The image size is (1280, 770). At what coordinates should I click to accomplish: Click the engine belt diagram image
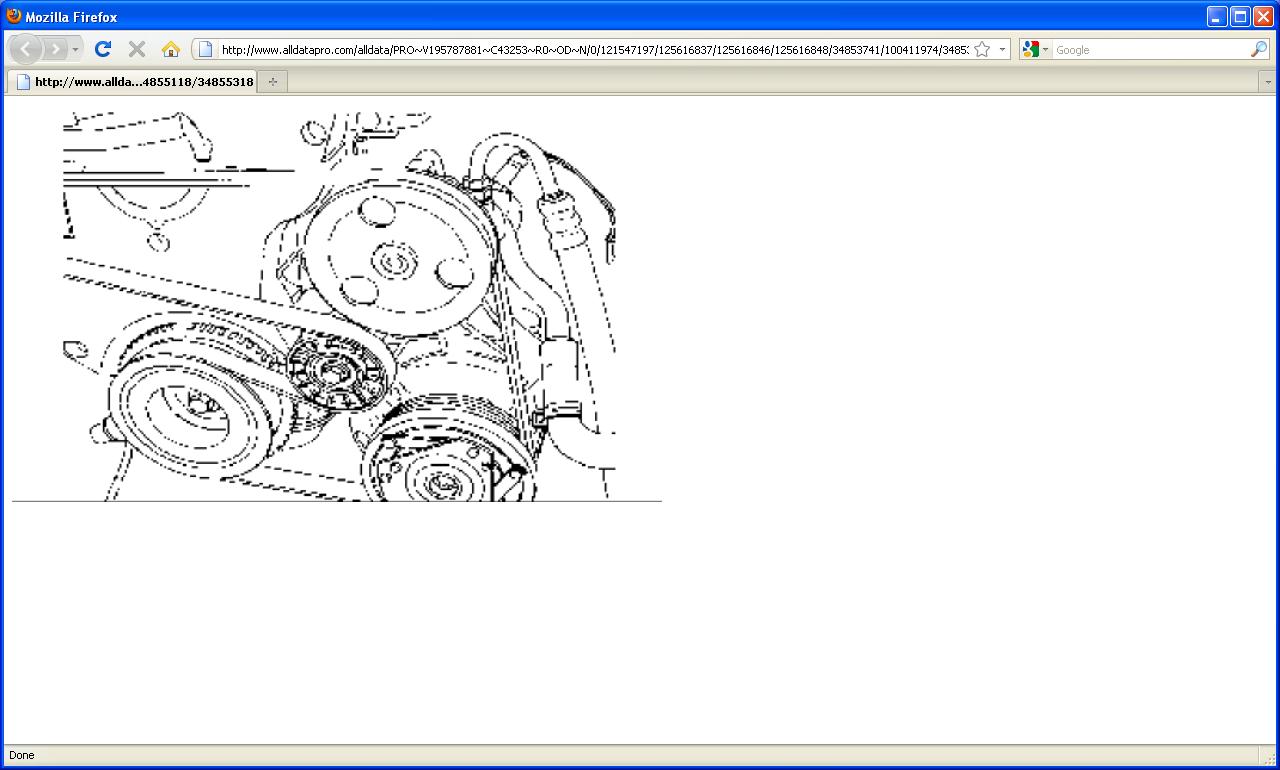(339, 306)
